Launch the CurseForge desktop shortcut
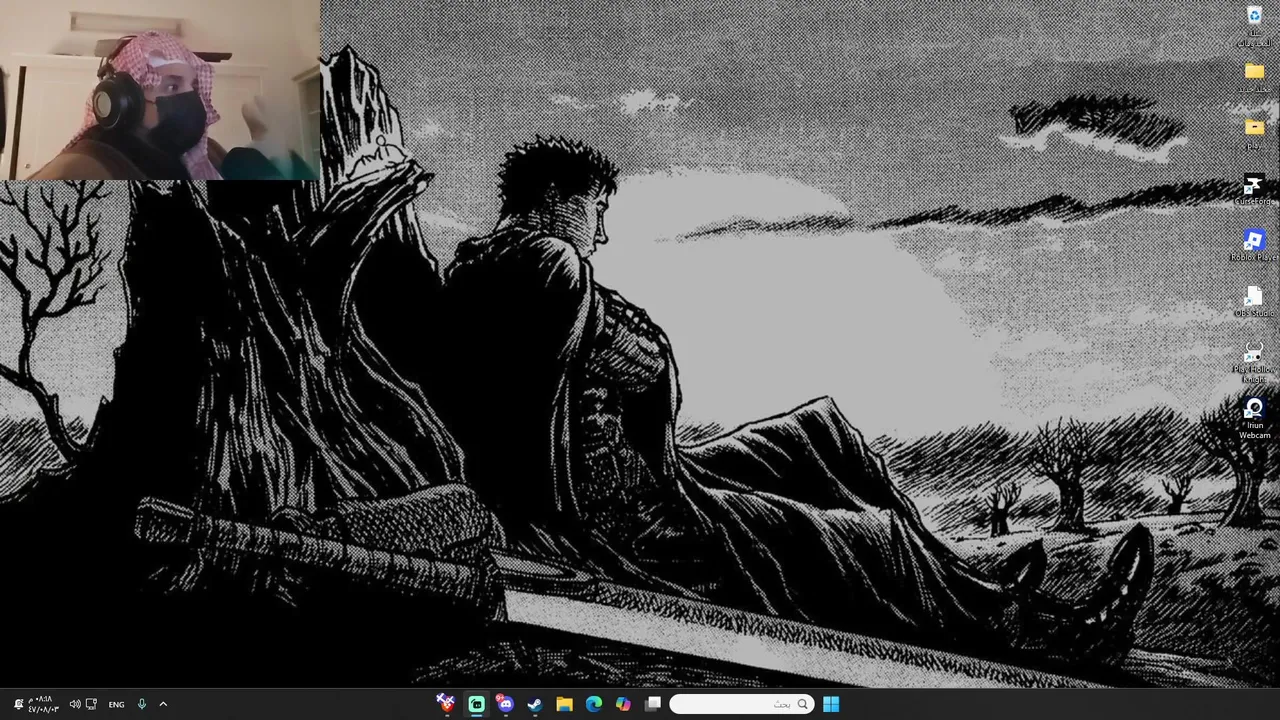Screen dimensions: 1280x720 pyautogui.click(x=1254, y=190)
